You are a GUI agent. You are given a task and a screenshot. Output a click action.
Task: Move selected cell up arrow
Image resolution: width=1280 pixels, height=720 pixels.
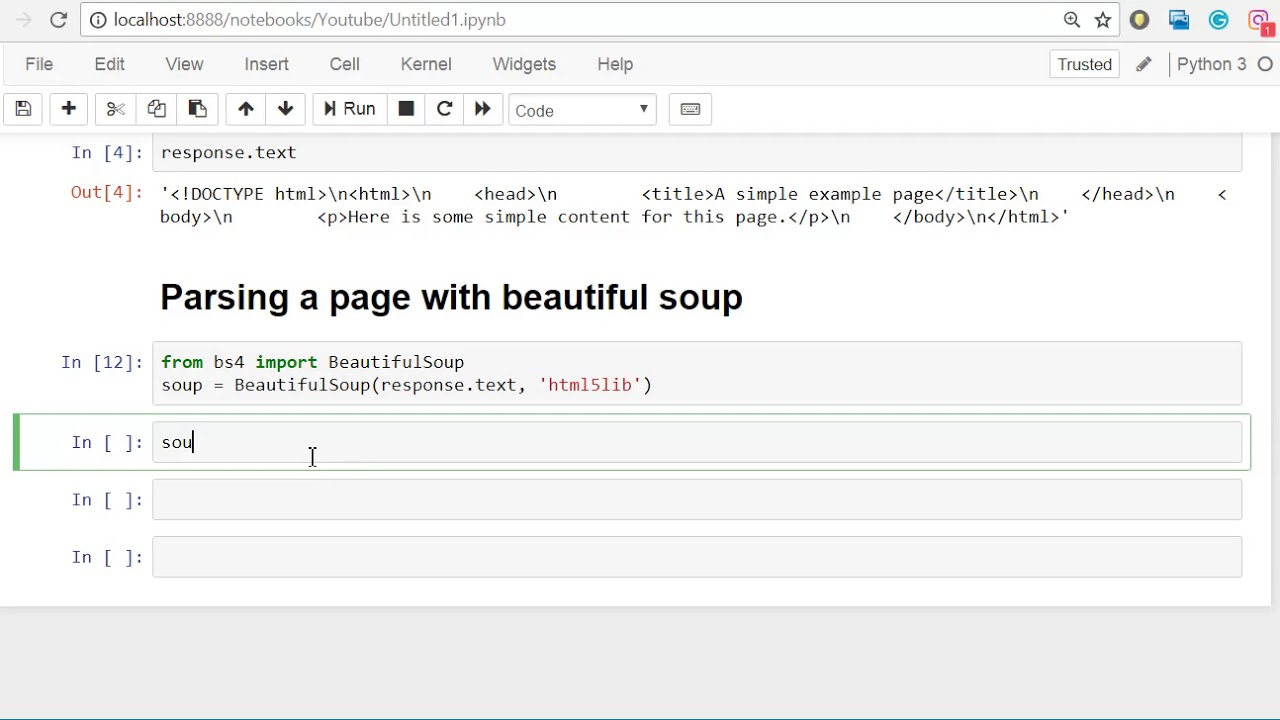245,109
